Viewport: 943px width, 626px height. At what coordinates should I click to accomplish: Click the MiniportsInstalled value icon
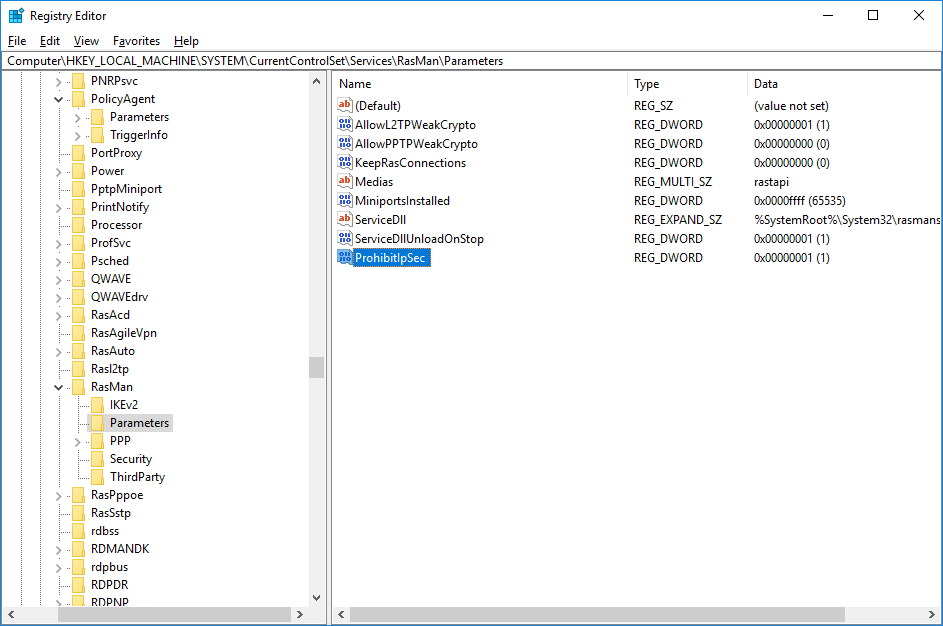click(345, 200)
